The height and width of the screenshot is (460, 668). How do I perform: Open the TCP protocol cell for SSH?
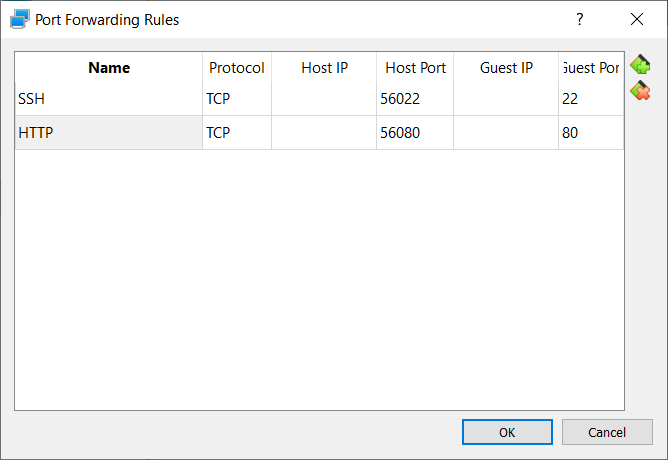[237, 100]
